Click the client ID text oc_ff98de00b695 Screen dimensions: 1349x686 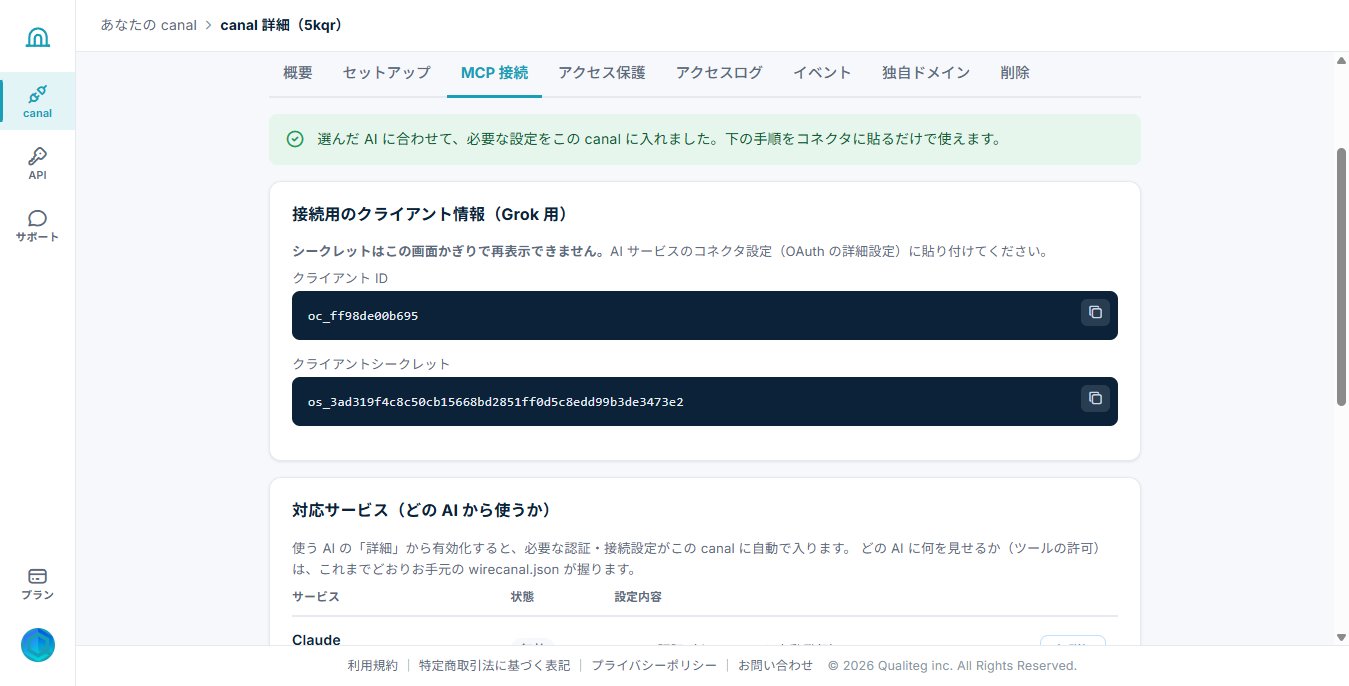(x=363, y=316)
